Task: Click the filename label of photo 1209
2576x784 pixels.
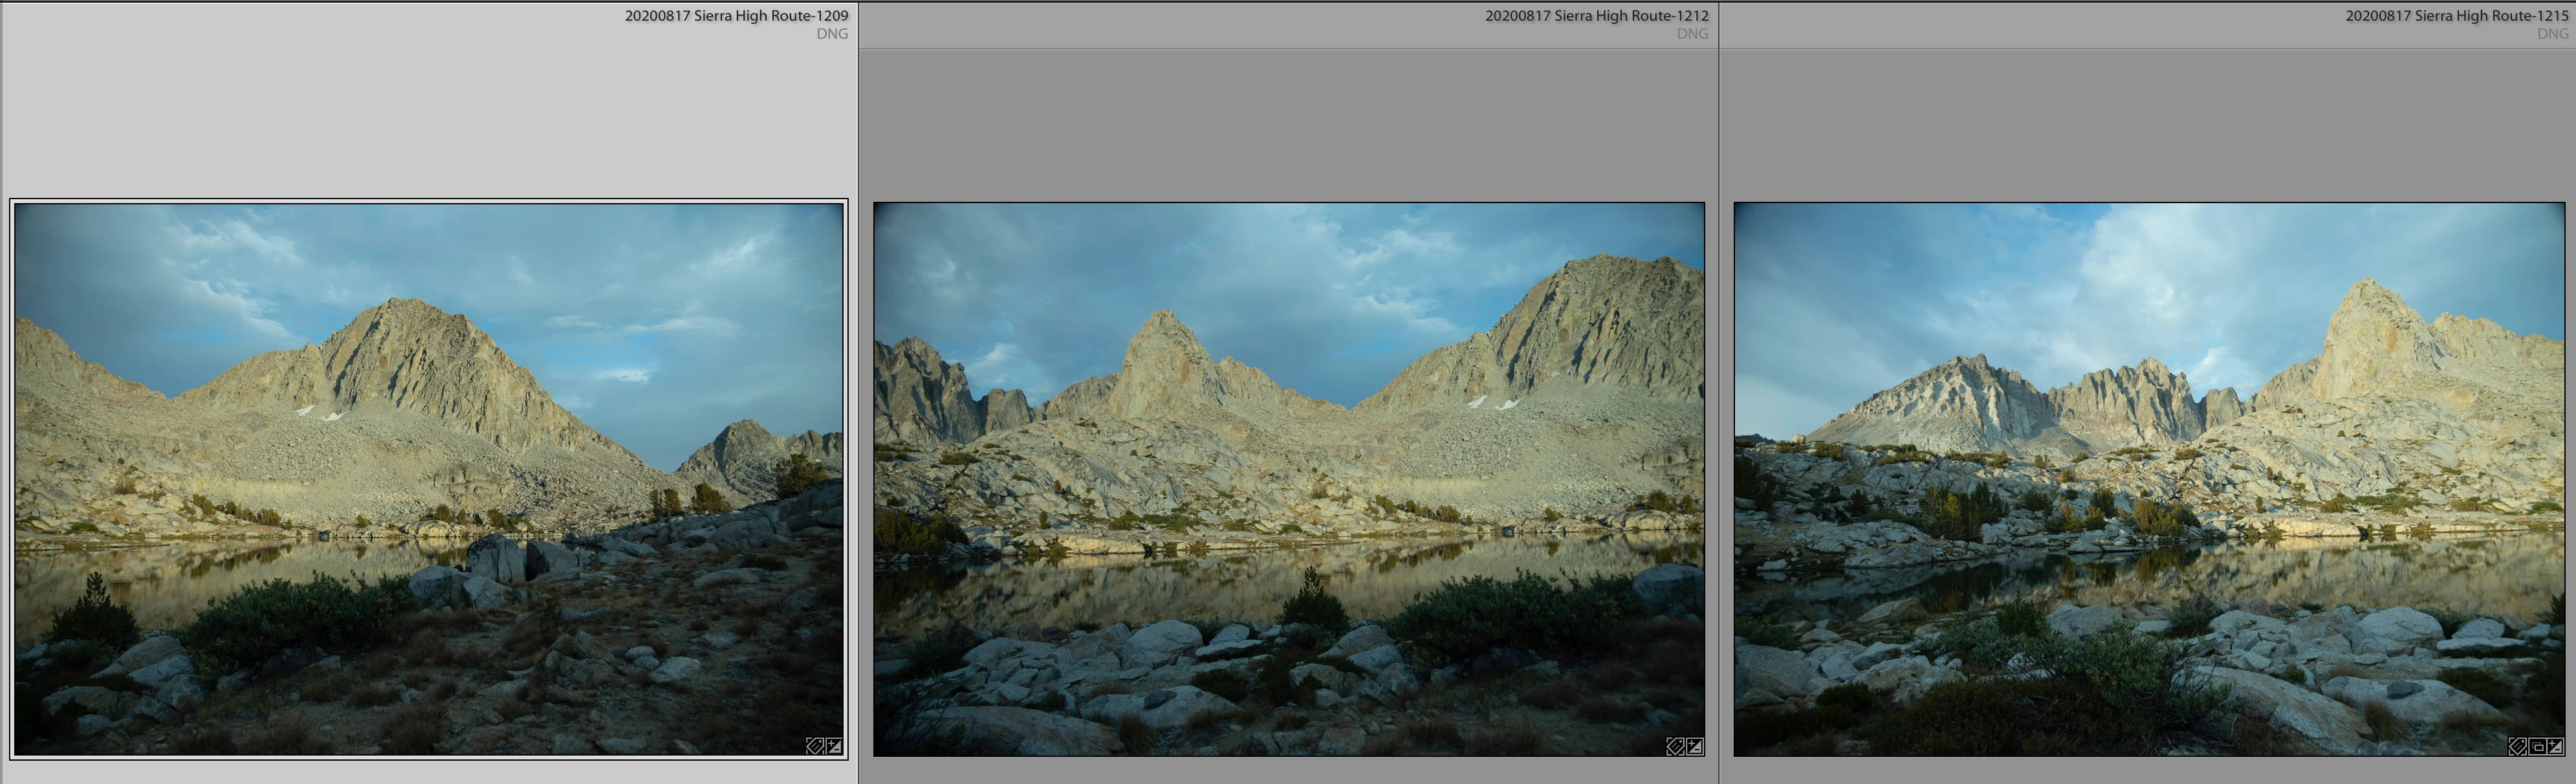Action: pos(736,16)
